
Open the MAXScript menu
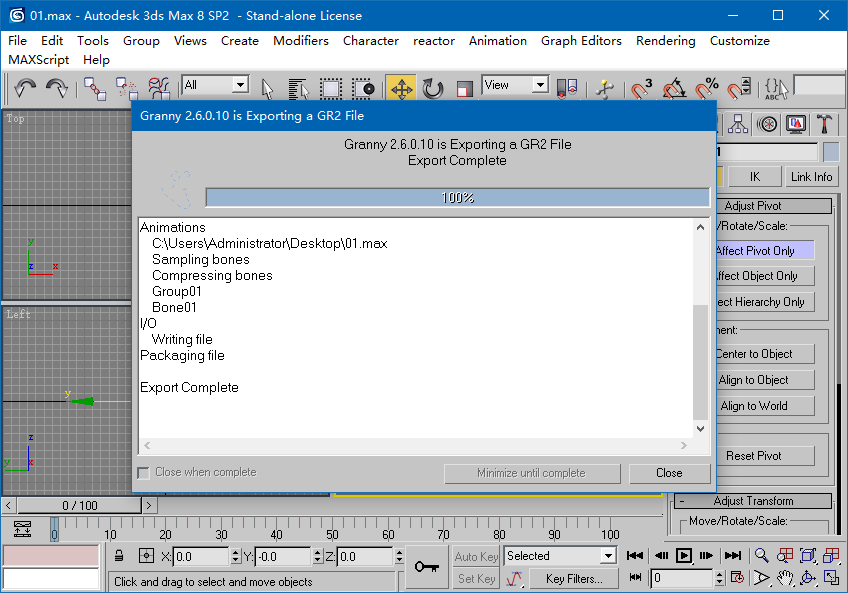pos(38,60)
